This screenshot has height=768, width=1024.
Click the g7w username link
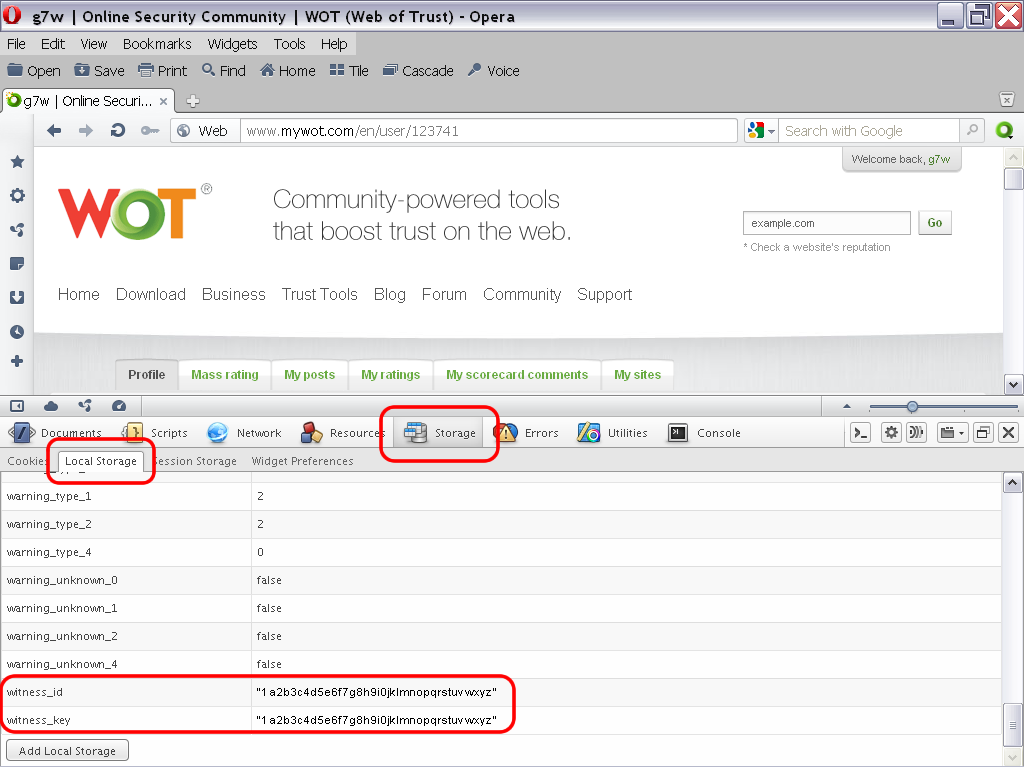pyautogui.click(x=939, y=159)
